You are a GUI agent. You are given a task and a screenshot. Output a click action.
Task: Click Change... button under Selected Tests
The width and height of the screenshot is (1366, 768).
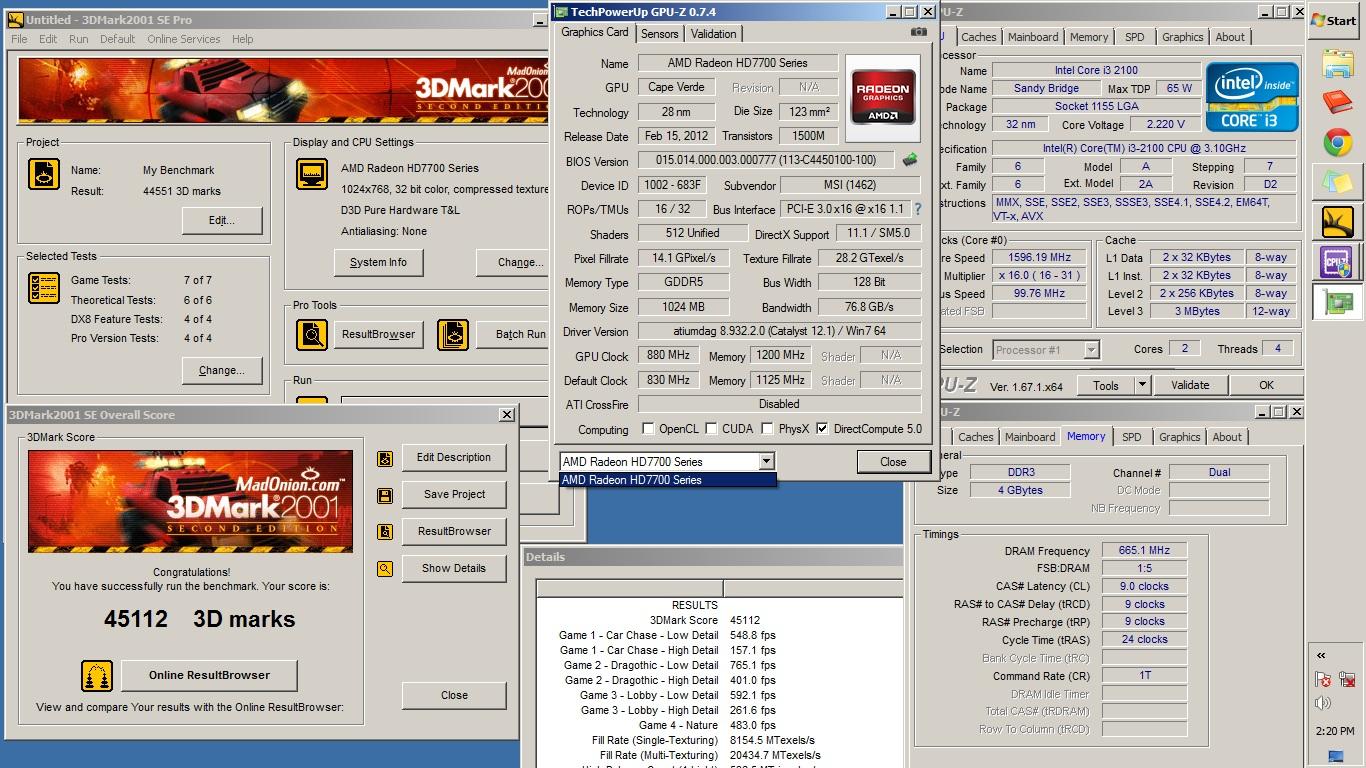(222, 370)
